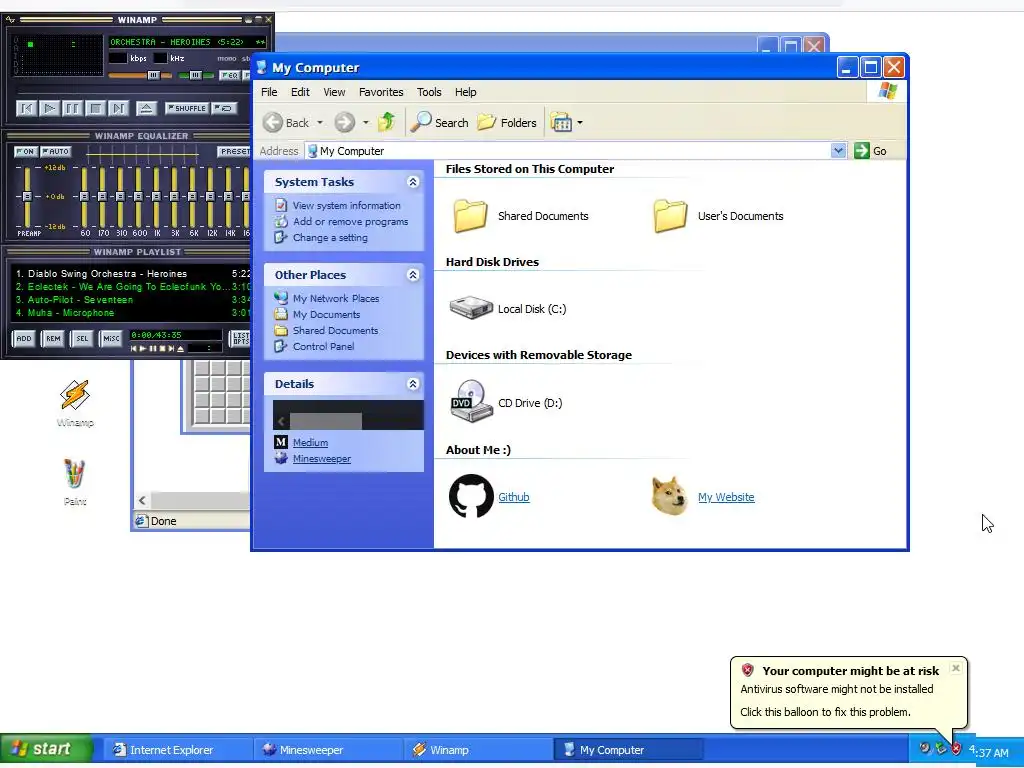This screenshot has height=768, width=1024.
Task: Open Address bar dropdown arrow
Action: (x=839, y=151)
